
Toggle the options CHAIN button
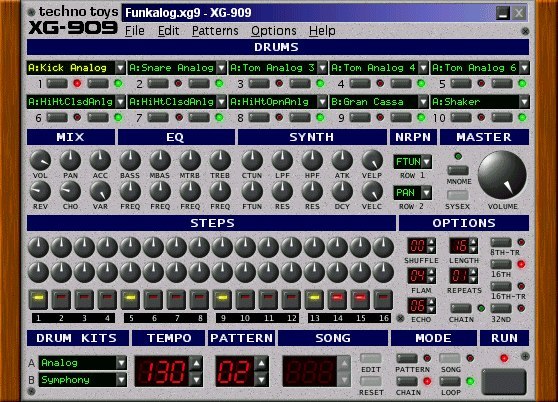460,308
